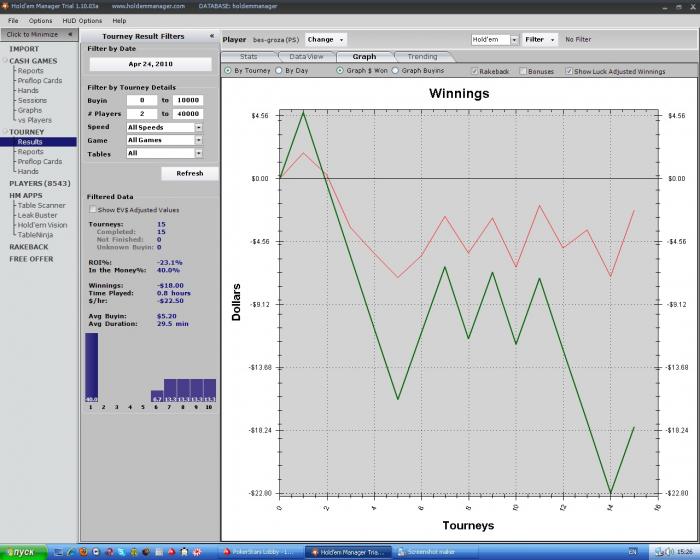The width and height of the screenshot is (700, 560).
Task: Switch to Screenshot maker in taskbar
Action: (428, 552)
